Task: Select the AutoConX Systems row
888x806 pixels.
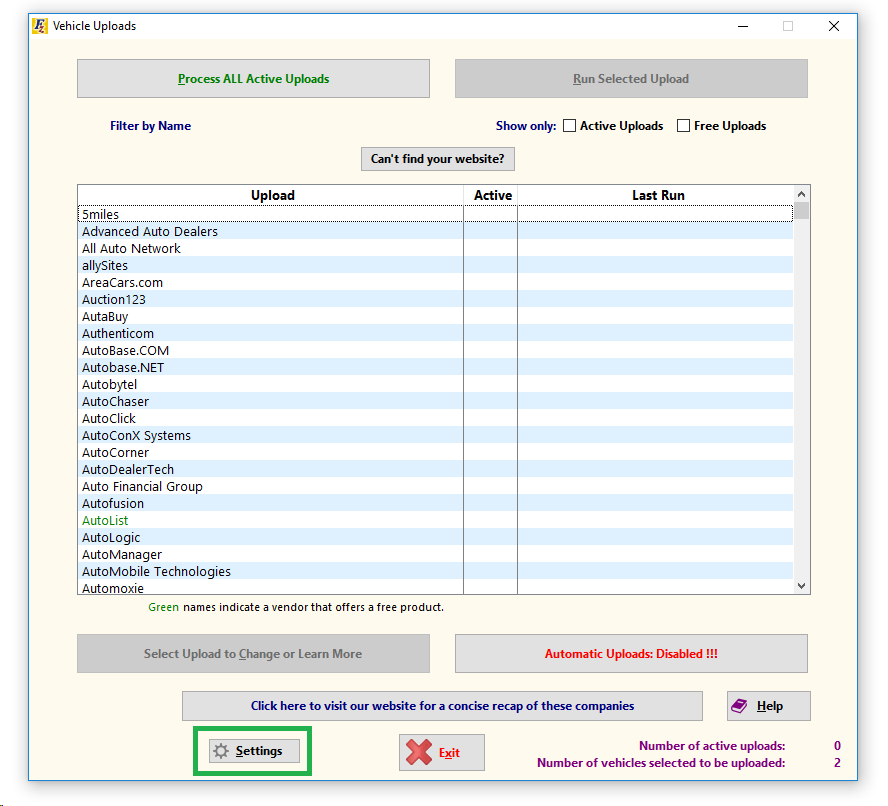Action: pyautogui.click(x=436, y=435)
